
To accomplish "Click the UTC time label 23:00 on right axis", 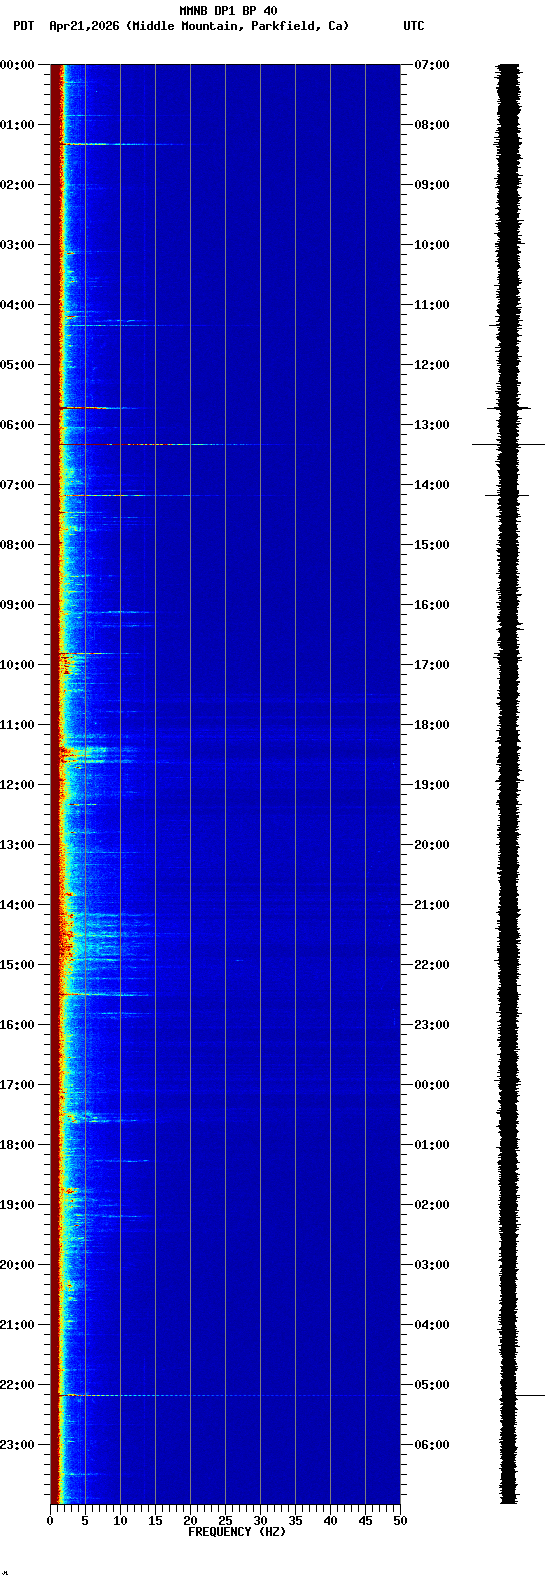I will (x=432, y=1025).
